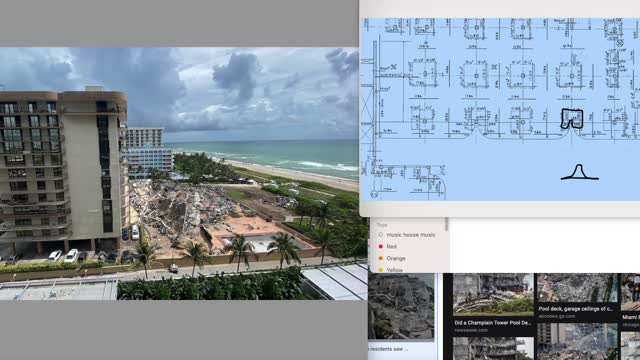Click the "Did a Champlain Tower Pool De..." title
This screenshot has height=360, width=640.
[493, 323]
